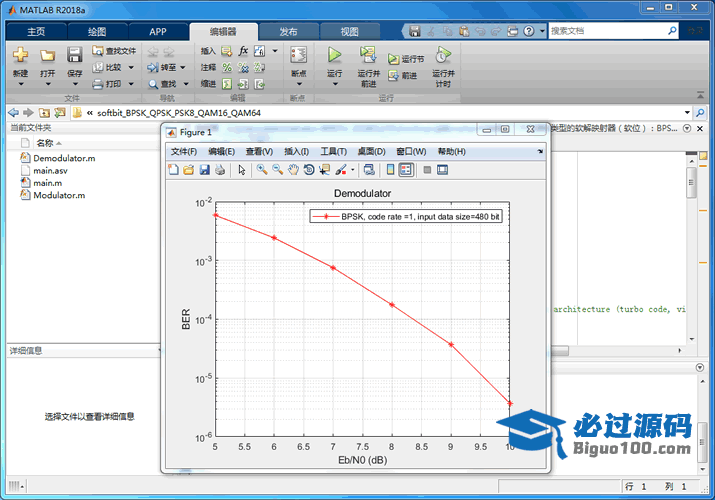Image resolution: width=715 pixels, height=500 pixels.
Task: Toggle Insert Legend button in Figure toolbar
Action: (x=406, y=170)
